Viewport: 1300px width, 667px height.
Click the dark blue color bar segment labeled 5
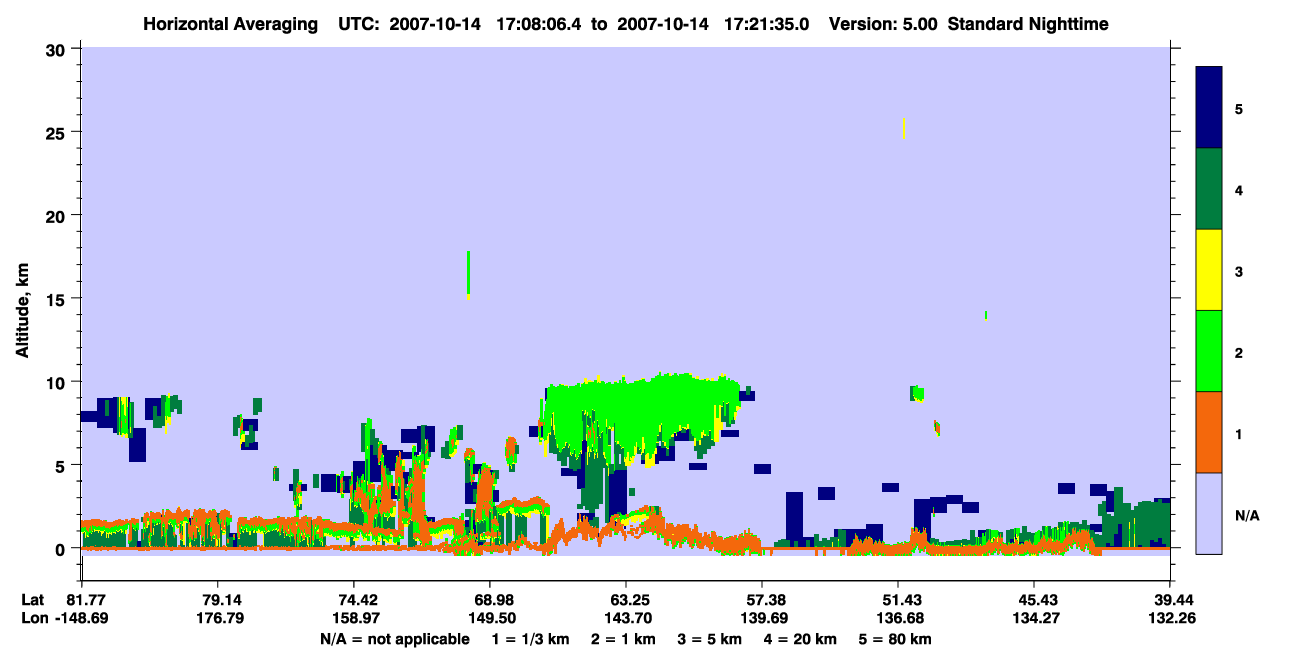click(x=1210, y=108)
